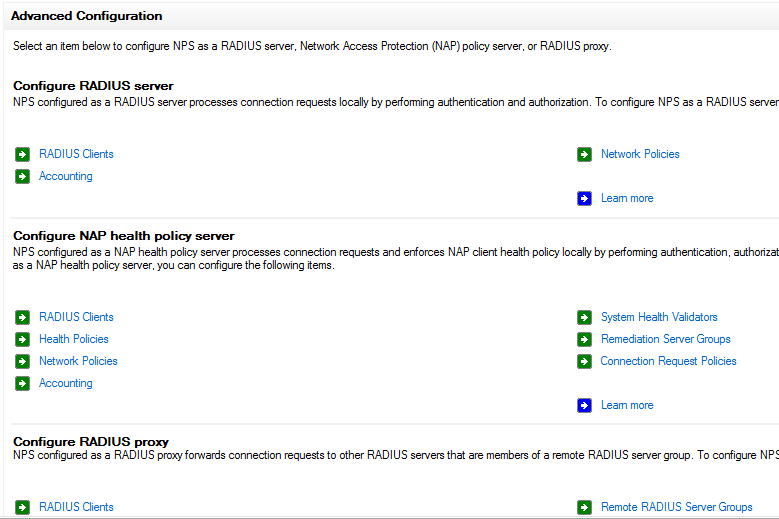Viewport: 779px width, 519px height.
Task: Click the 'Select an item below to configure NPS' sentence
Action: (312, 46)
